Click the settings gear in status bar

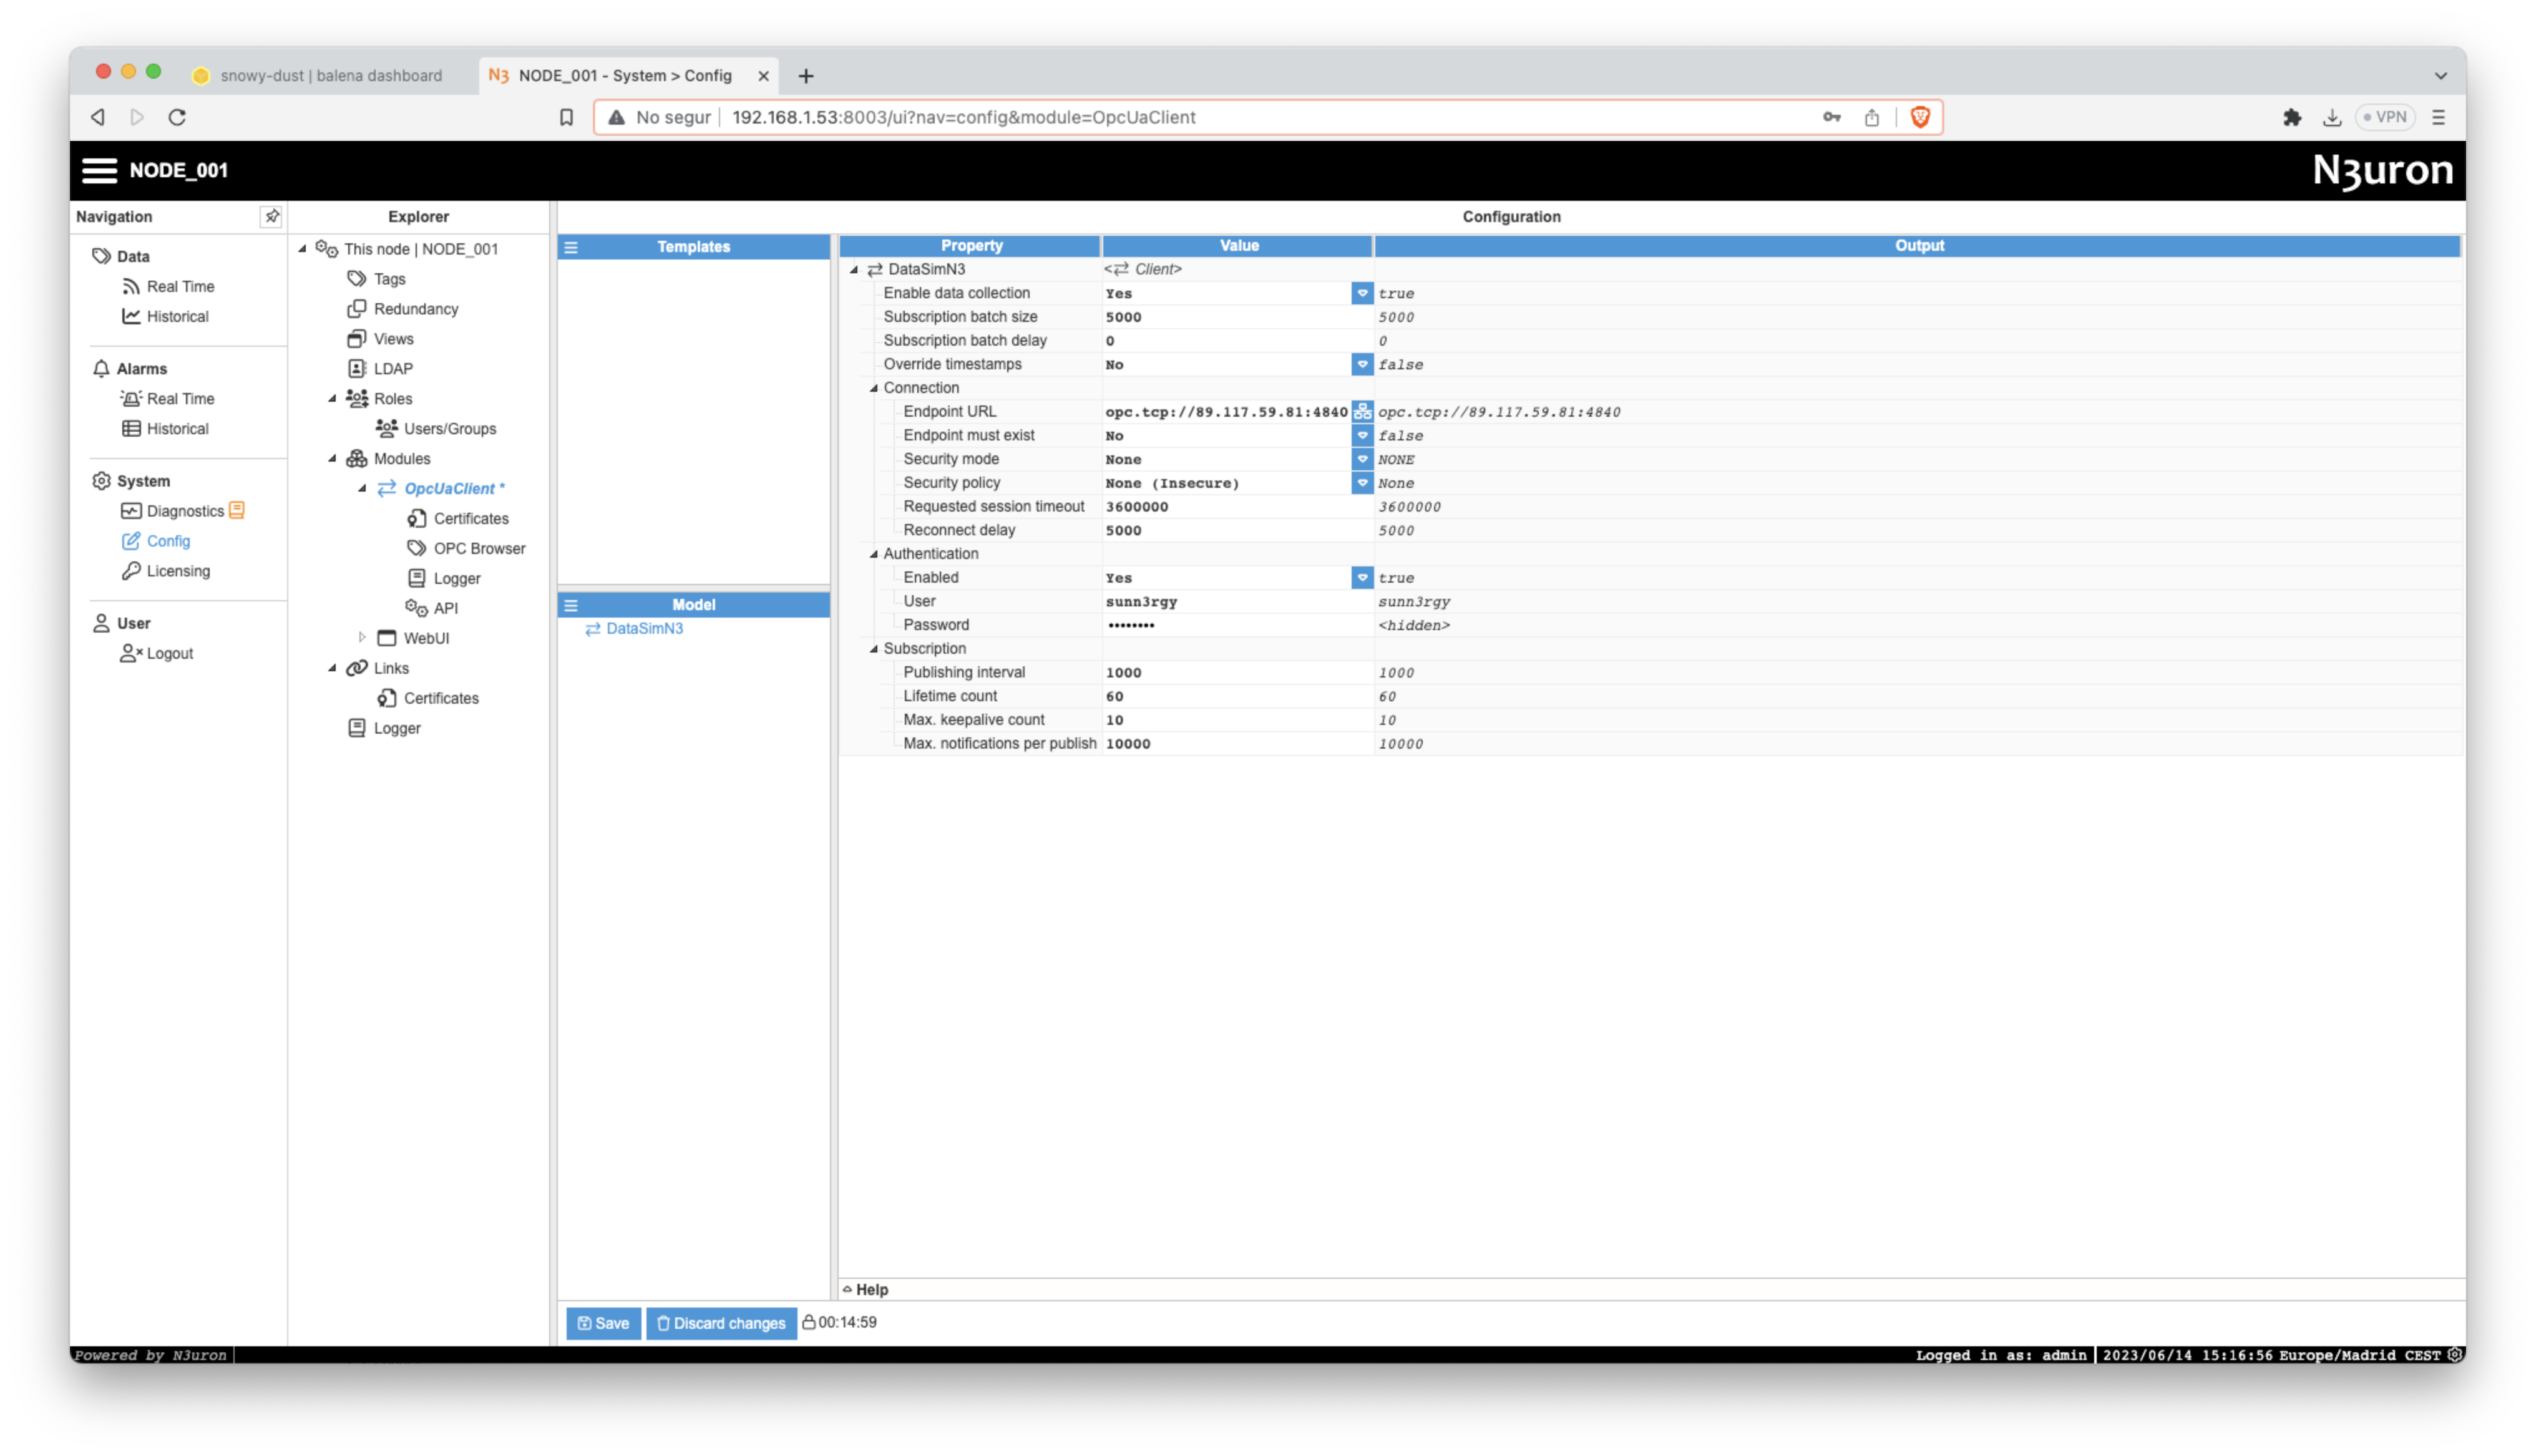2454,1355
